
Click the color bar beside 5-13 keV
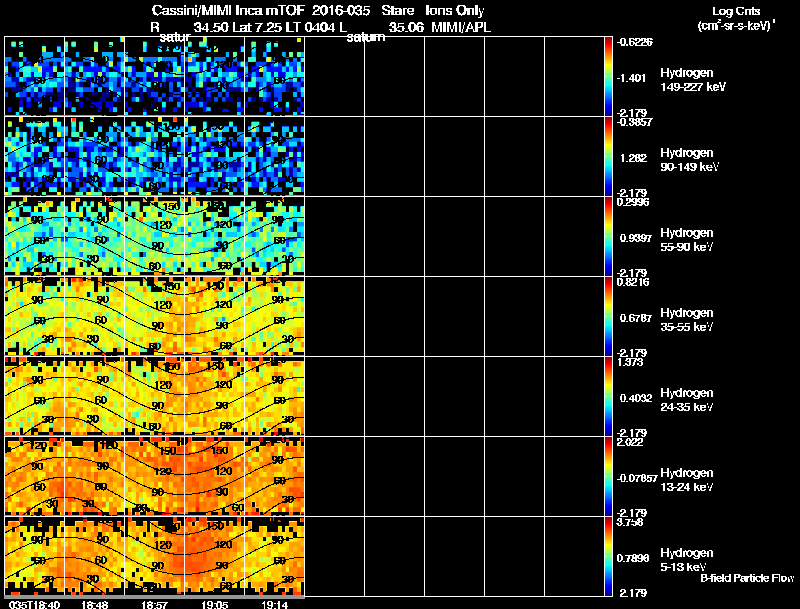tap(608, 557)
